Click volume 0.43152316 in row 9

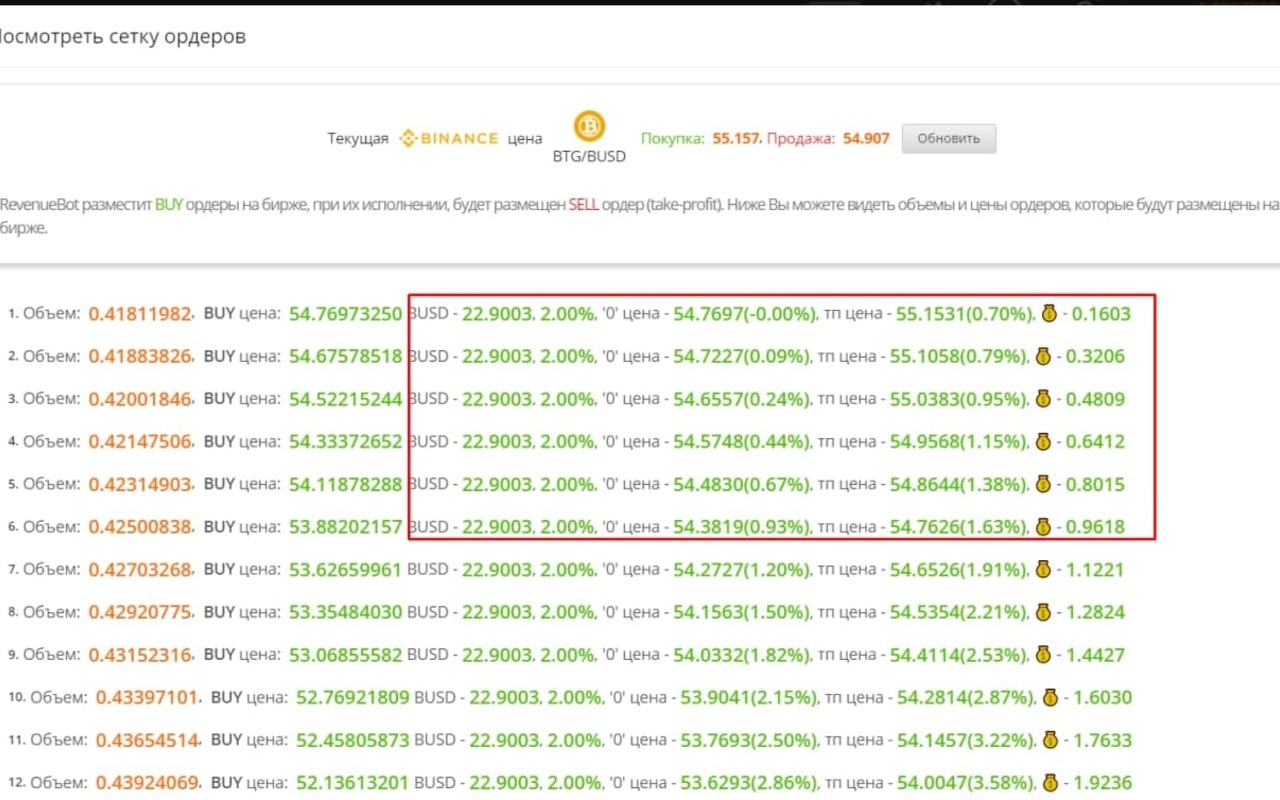[x=140, y=654]
